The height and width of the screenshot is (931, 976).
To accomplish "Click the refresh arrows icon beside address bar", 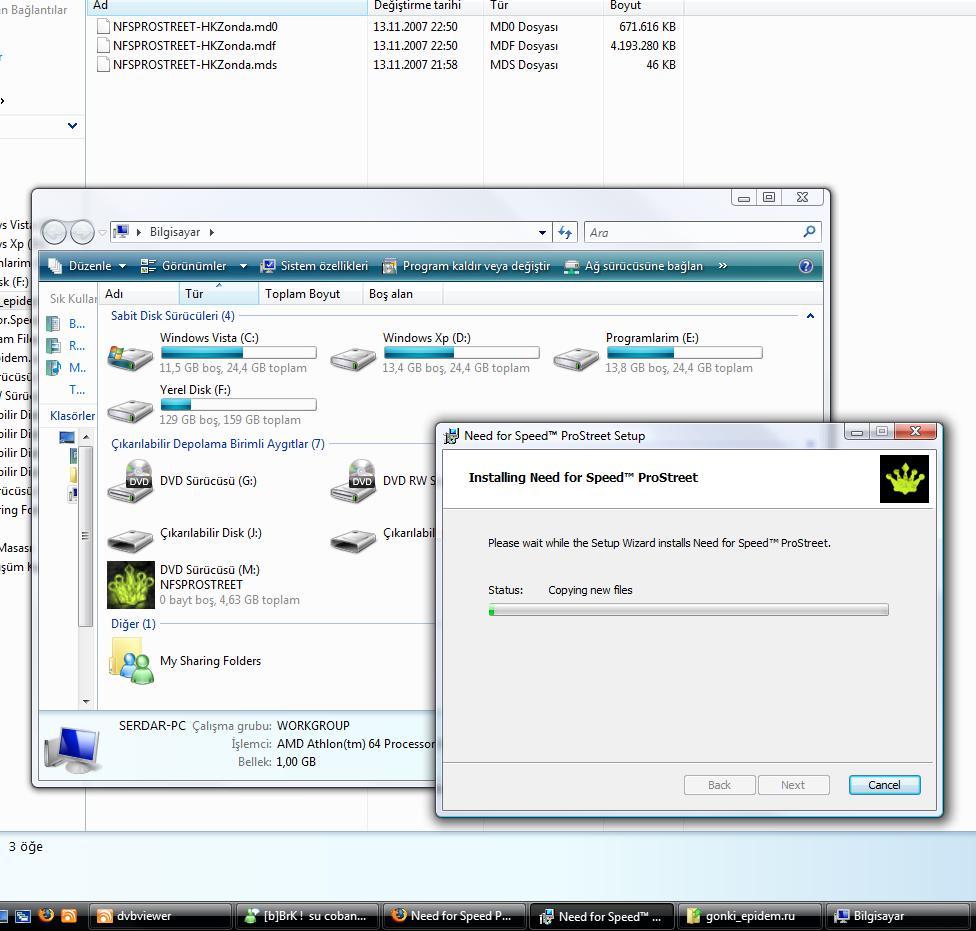I will click(x=565, y=232).
